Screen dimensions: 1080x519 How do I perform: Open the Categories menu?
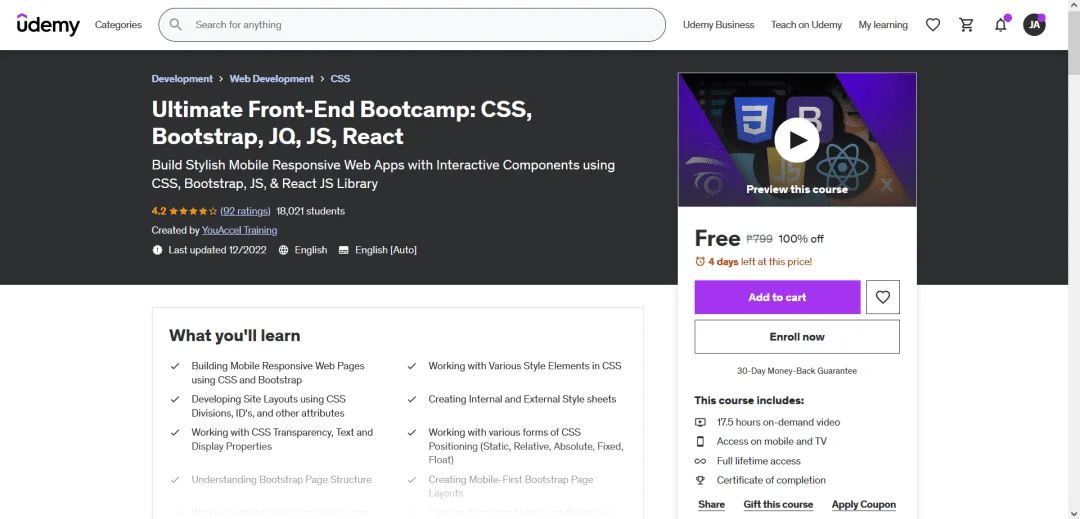tap(118, 25)
